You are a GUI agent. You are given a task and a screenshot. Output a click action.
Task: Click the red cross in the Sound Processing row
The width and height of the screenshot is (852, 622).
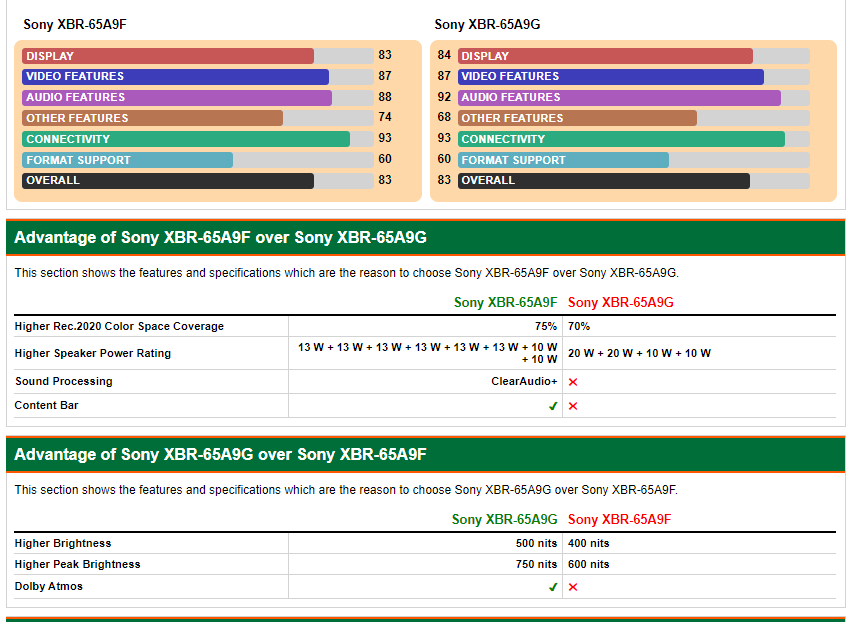click(x=573, y=382)
